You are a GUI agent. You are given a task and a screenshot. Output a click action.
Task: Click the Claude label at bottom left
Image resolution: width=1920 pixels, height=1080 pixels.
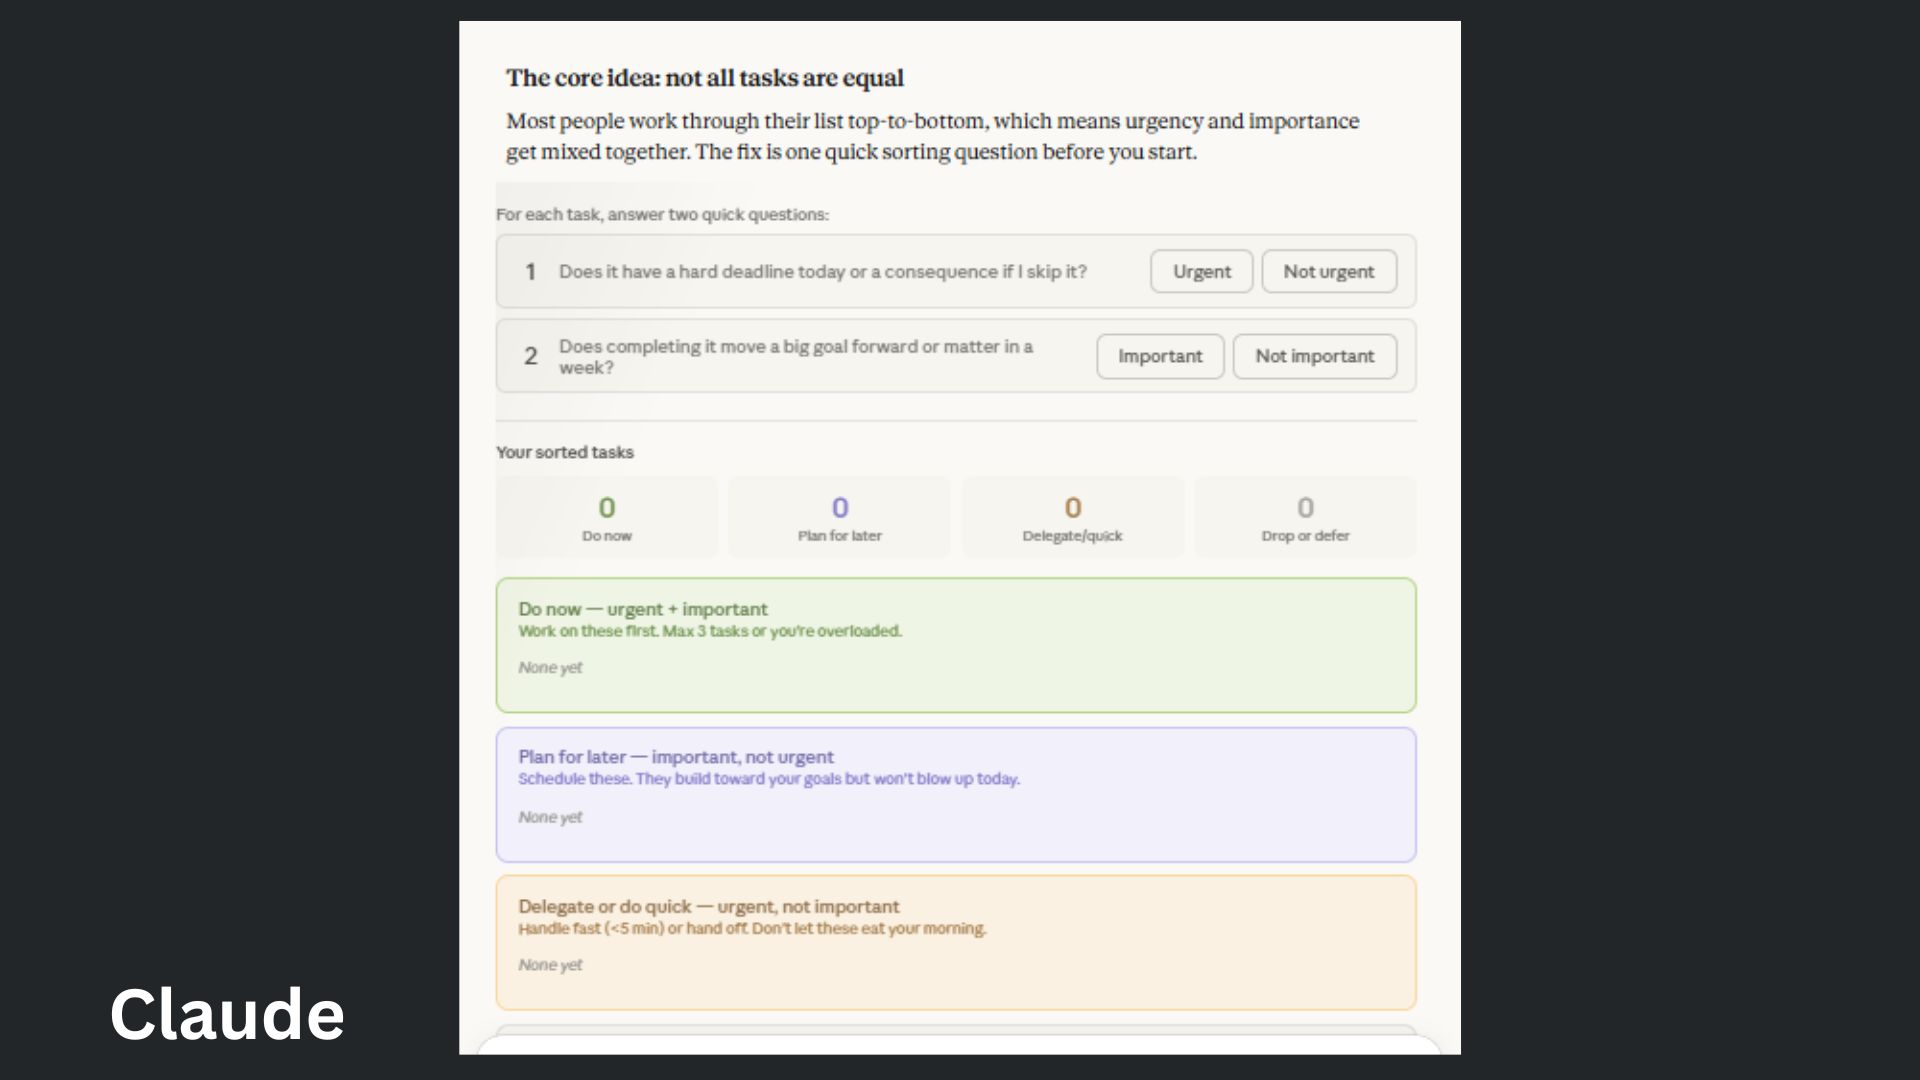[x=228, y=1013]
